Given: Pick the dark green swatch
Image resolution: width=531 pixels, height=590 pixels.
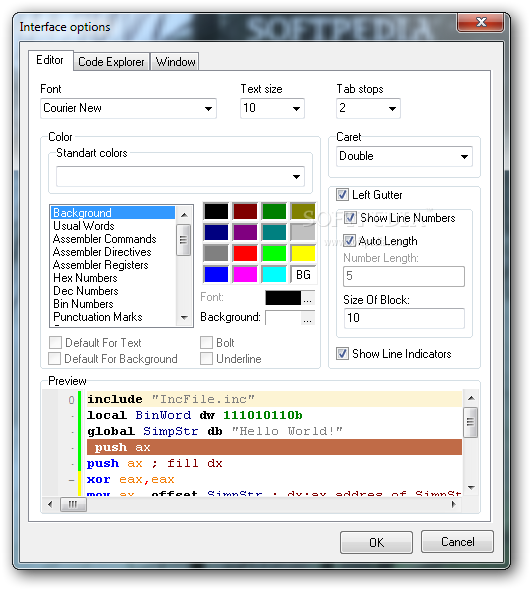Looking at the screenshot, I should 274,211.
